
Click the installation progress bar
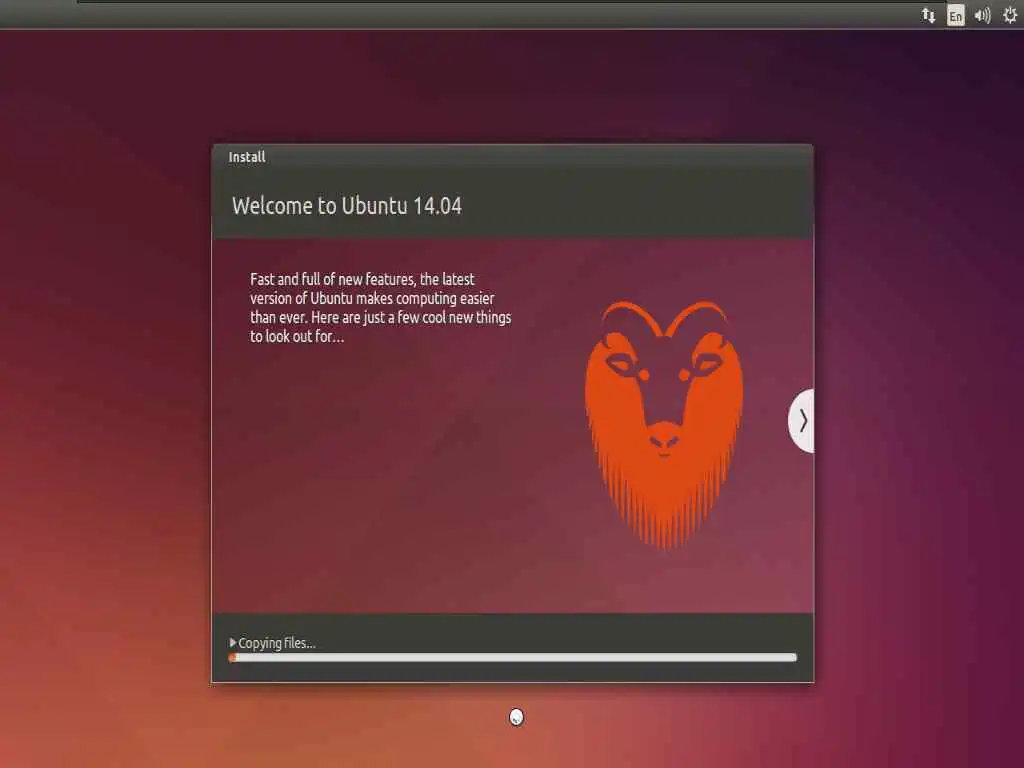coord(513,658)
